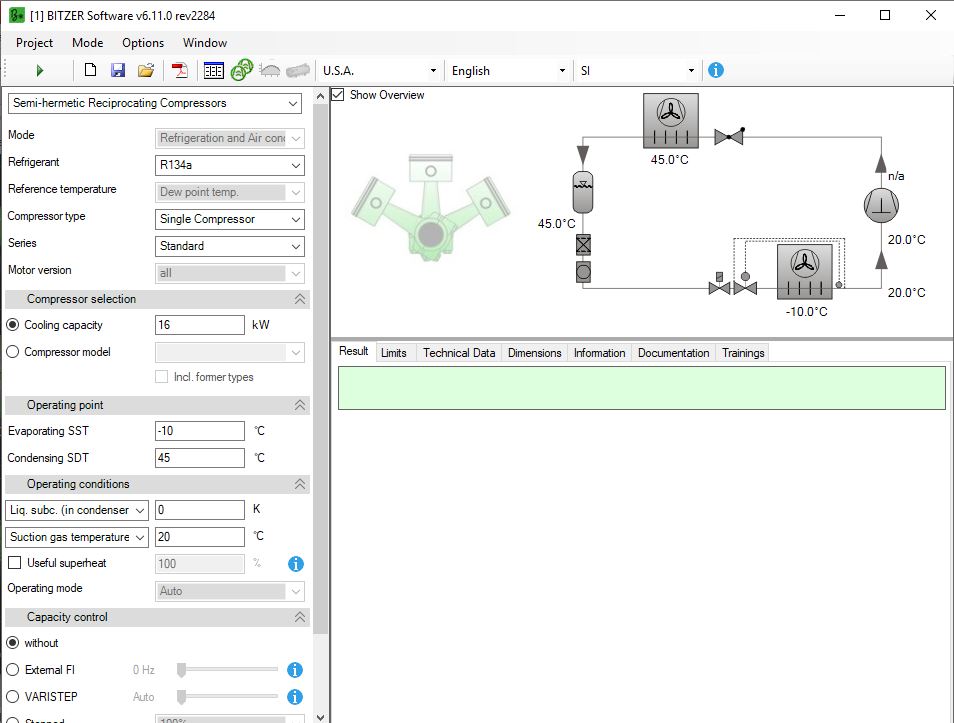This screenshot has height=723, width=954.
Task: Click the Condensing SDT input field
Action: [200, 458]
